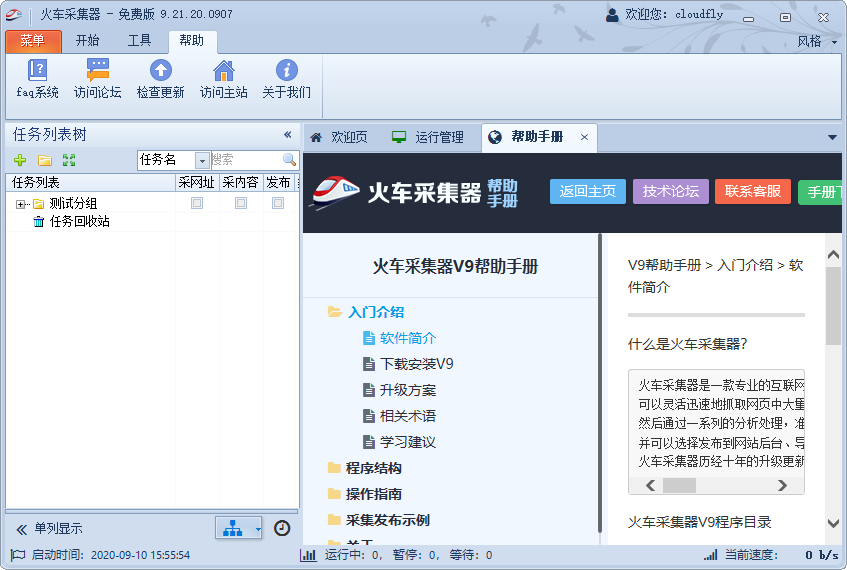The height and width of the screenshot is (570, 847).
Task: Click the task search input field
Action: (x=247, y=160)
